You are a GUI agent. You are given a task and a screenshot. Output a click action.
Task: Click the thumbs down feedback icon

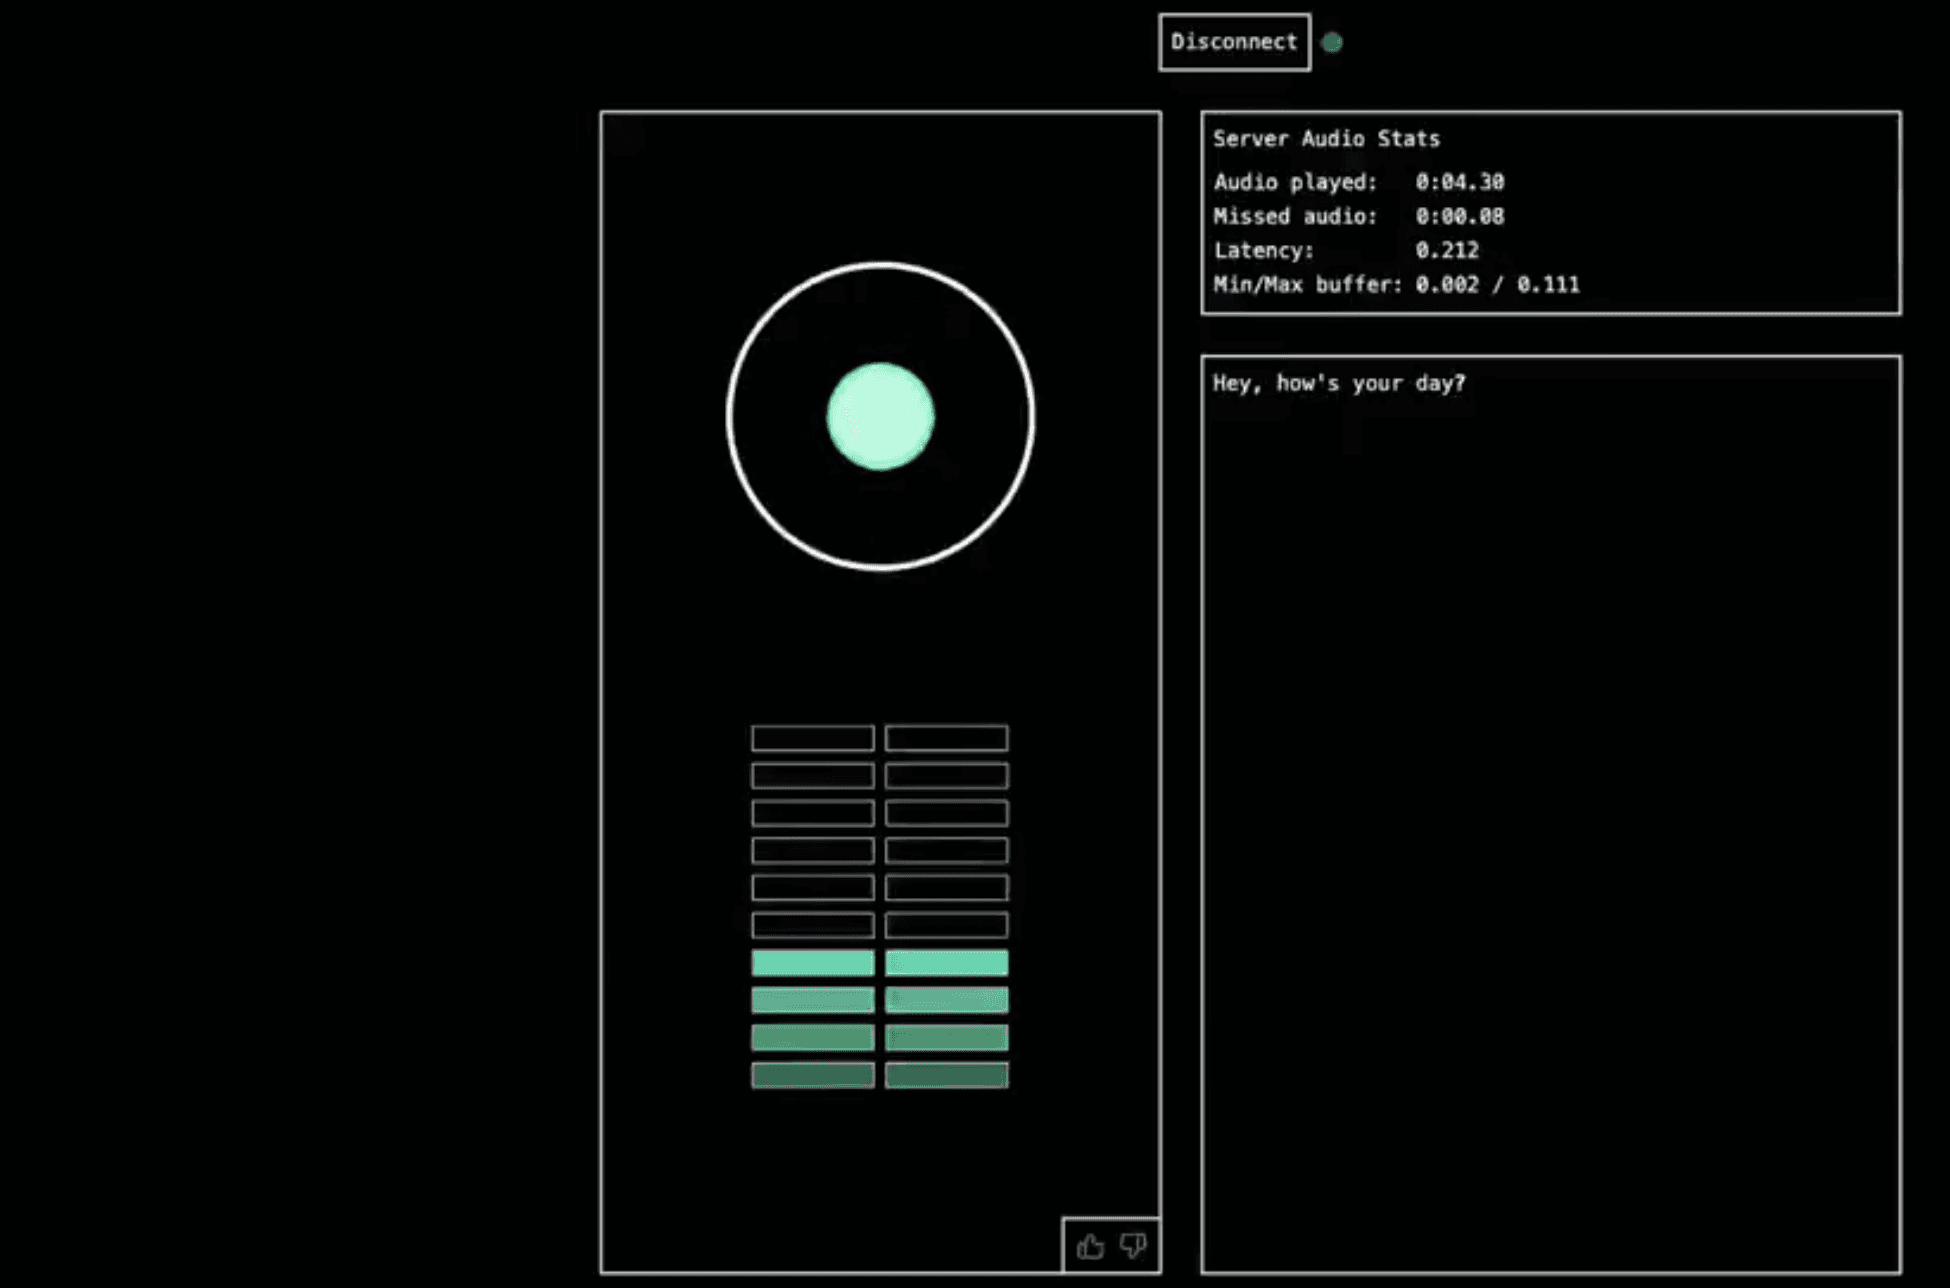coord(1133,1246)
